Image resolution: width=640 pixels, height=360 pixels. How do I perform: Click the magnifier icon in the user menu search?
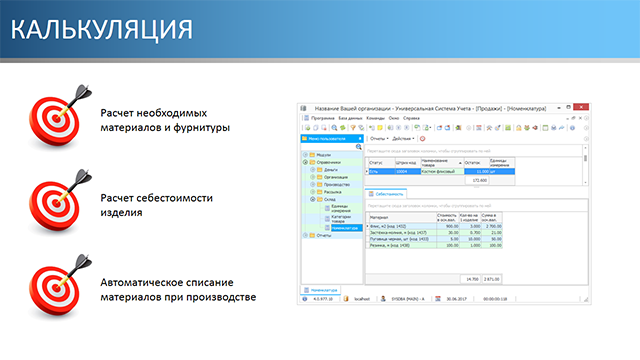click(358, 147)
